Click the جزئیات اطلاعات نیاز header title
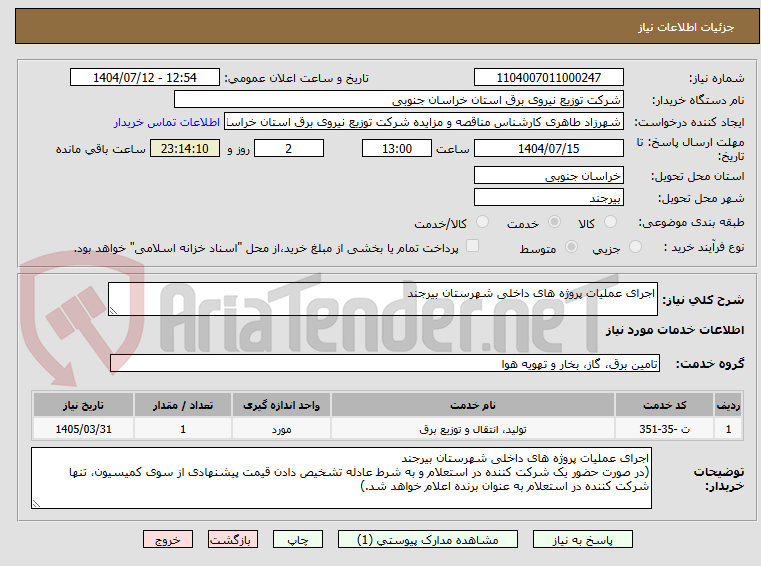This screenshot has height=566, width=761. pyautogui.click(x=686, y=27)
